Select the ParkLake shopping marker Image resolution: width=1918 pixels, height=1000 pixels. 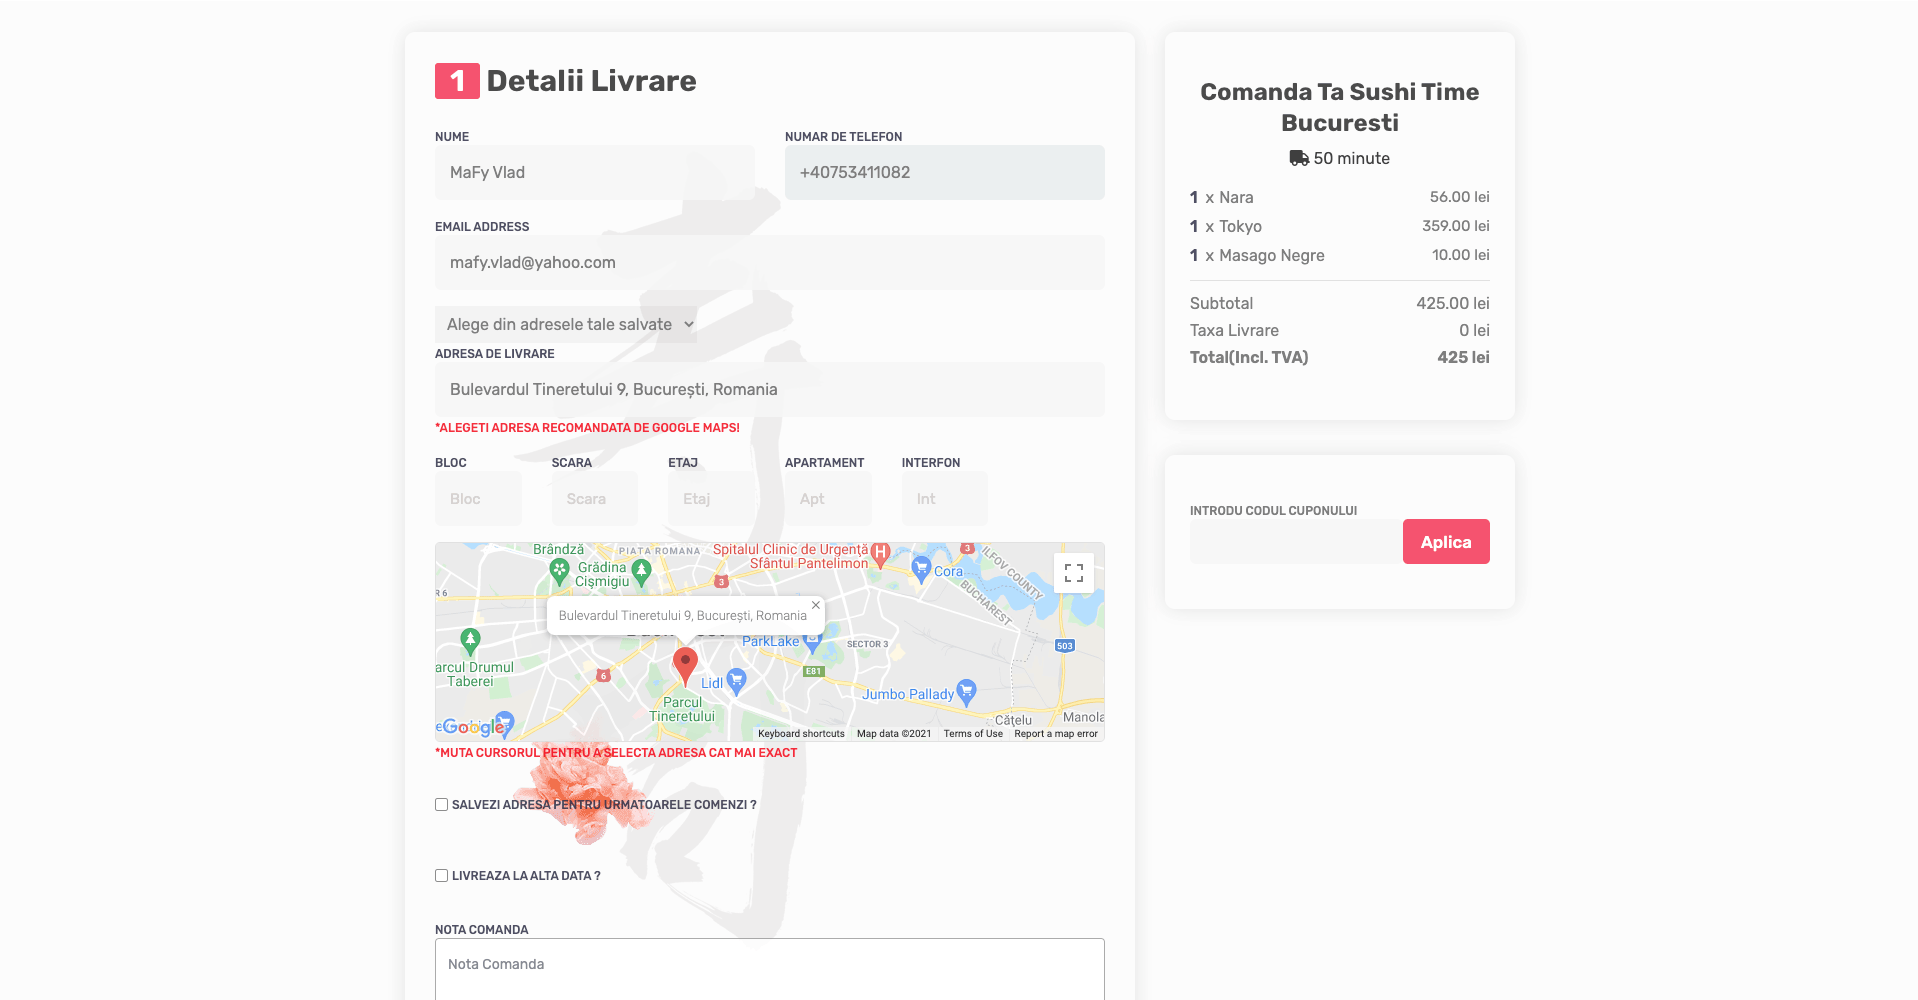[x=812, y=642]
